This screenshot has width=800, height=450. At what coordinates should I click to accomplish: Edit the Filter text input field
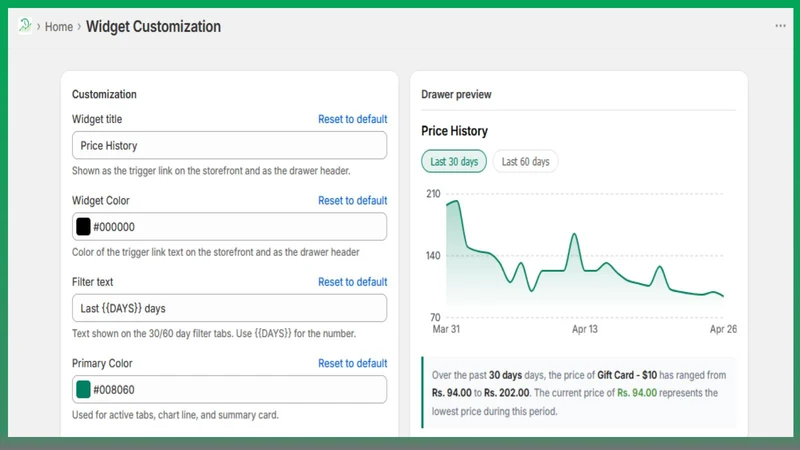click(229, 308)
